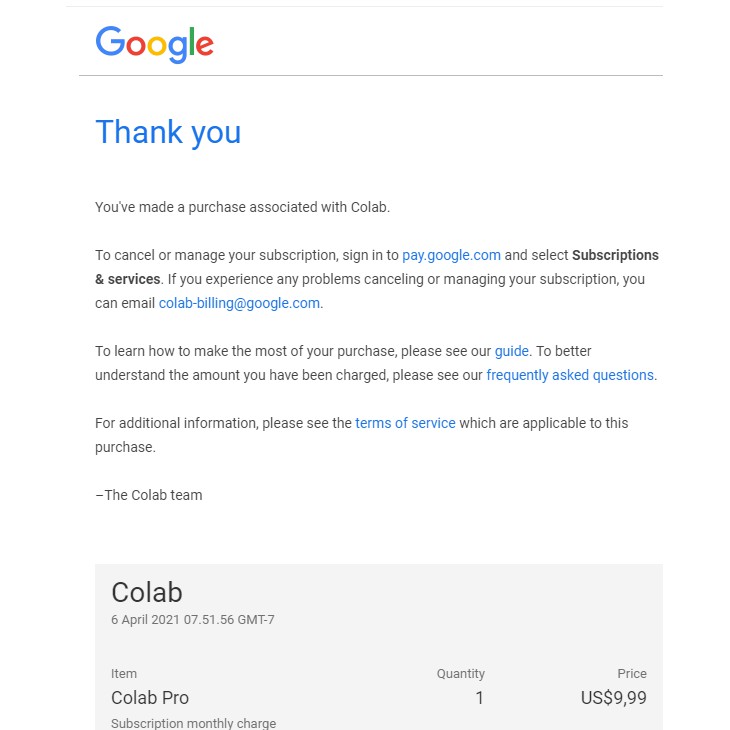This screenshot has height=730, width=730.
Task: Click the purchase associated with Colab sentence
Action: click(x=242, y=207)
